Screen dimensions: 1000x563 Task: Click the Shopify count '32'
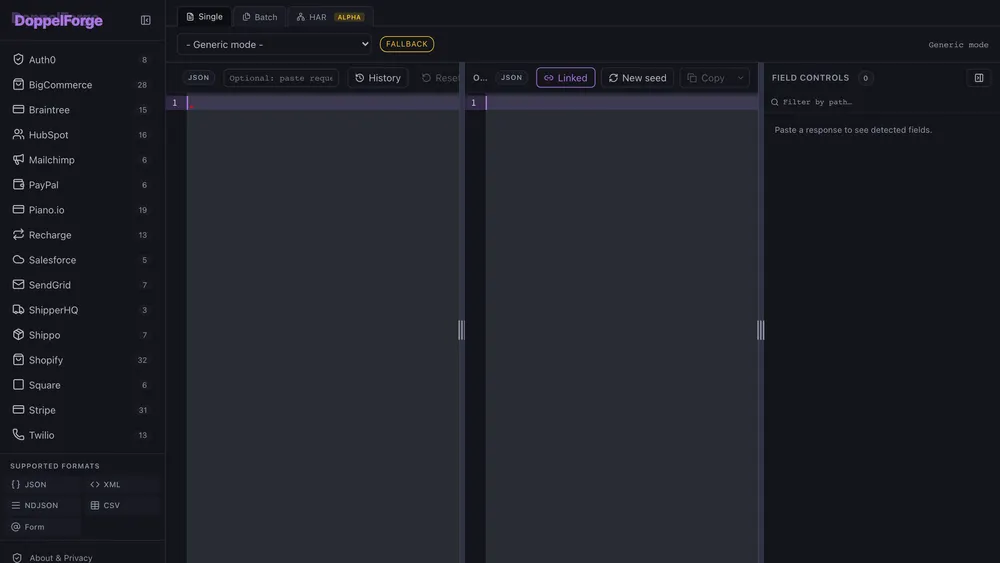click(x=142, y=360)
